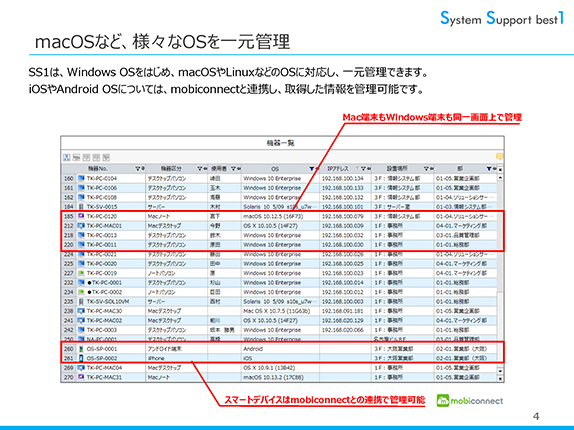Click the Excel export icon in device list toolbar

pos(67,157)
